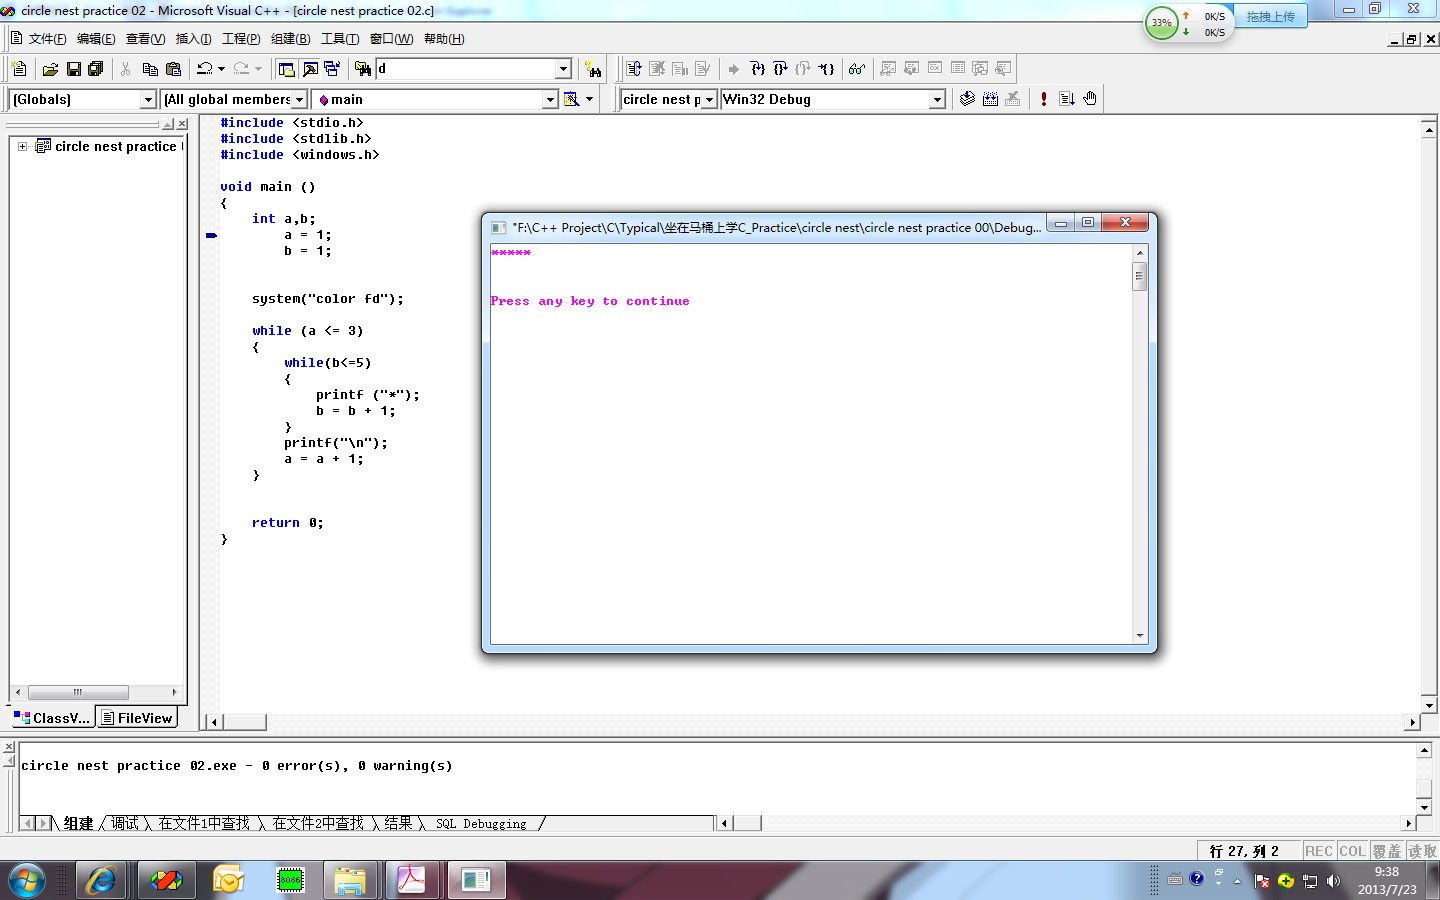Select the 在文件1中查找 output tab
The image size is (1440, 900).
coord(204,823)
